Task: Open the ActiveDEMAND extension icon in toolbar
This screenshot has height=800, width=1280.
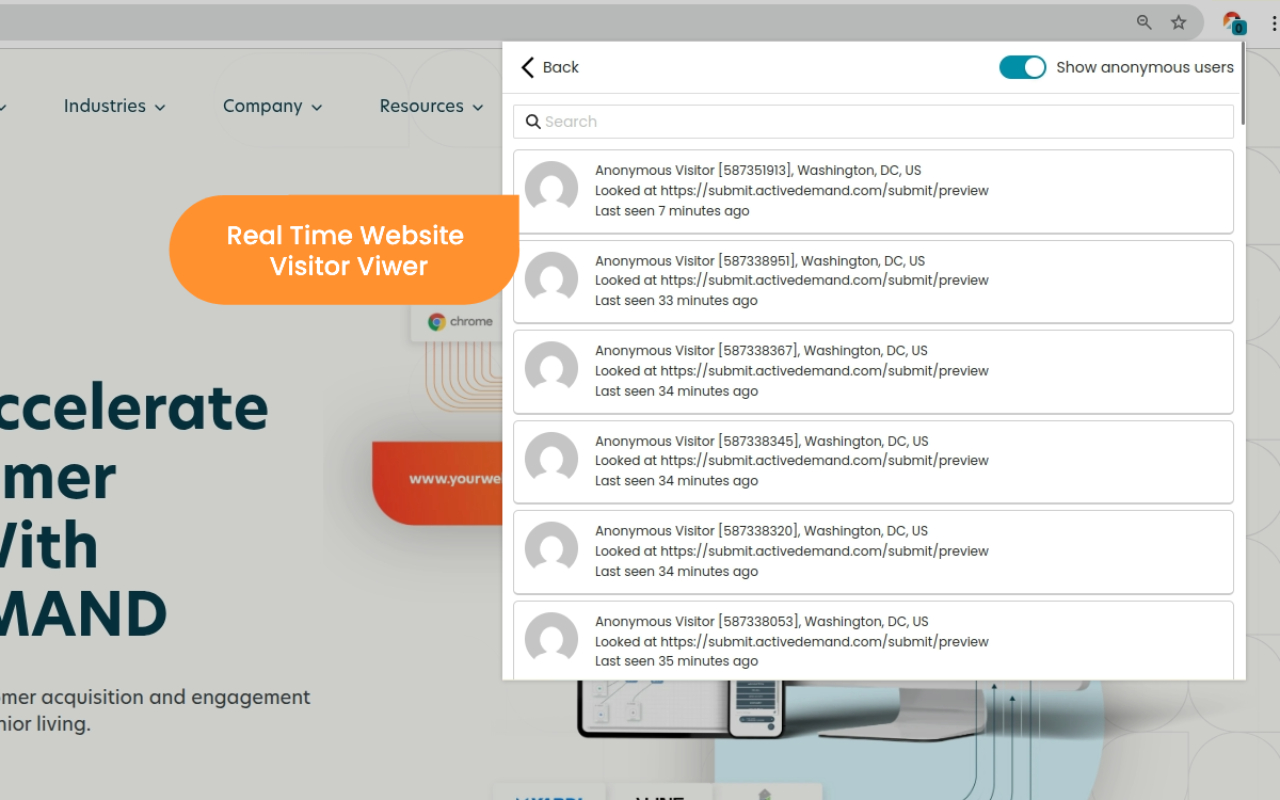Action: (1233, 22)
